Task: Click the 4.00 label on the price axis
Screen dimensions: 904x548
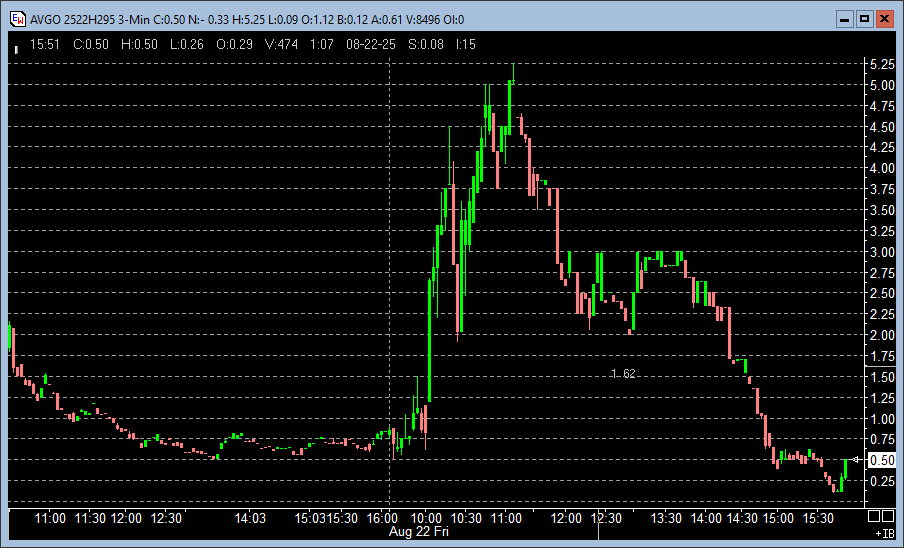Action: click(883, 169)
